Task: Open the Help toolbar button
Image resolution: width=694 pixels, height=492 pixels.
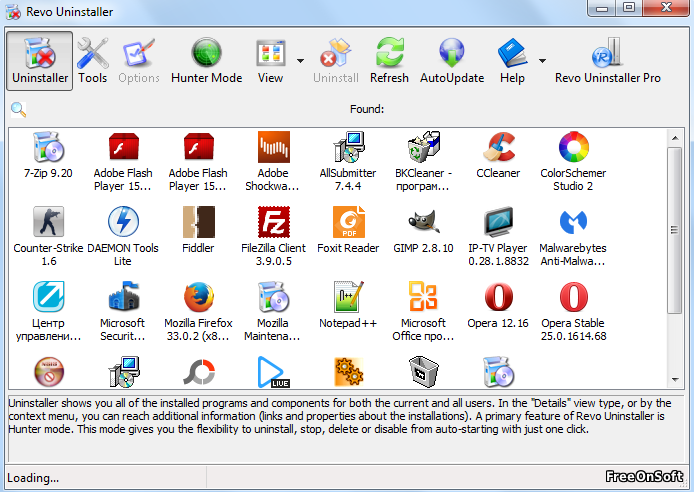Action: click(x=512, y=61)
